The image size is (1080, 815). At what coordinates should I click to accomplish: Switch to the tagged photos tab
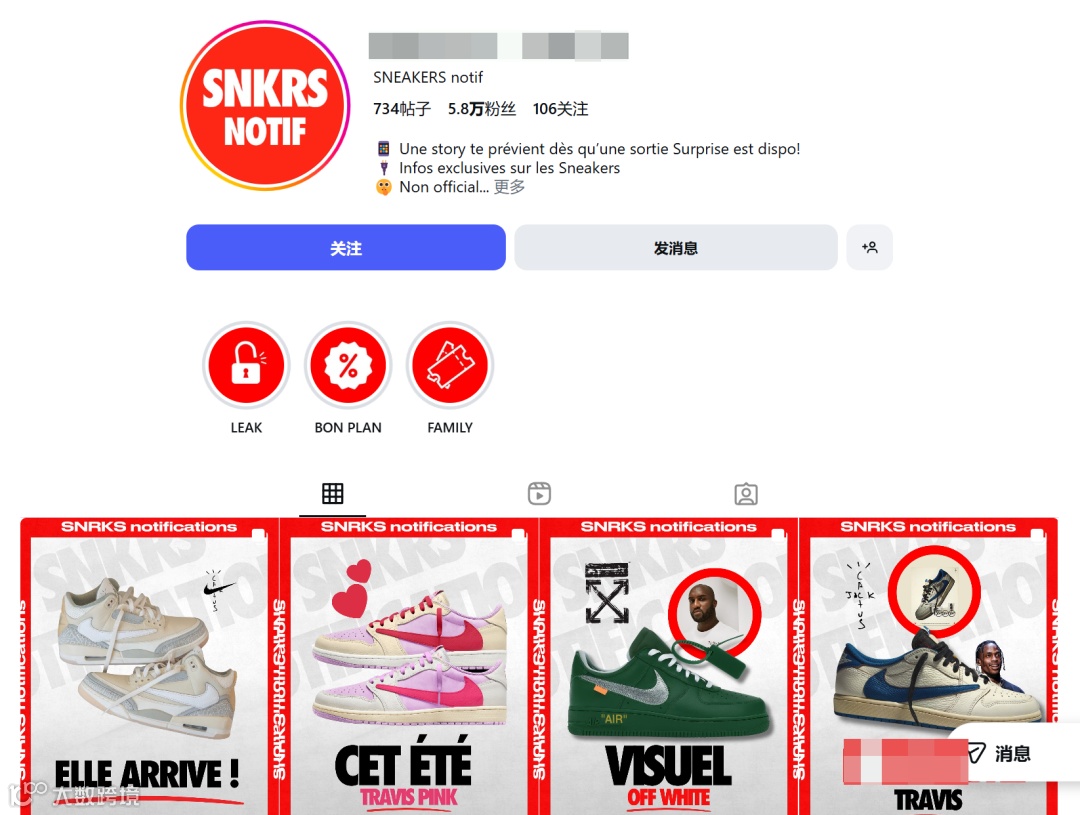746,493
